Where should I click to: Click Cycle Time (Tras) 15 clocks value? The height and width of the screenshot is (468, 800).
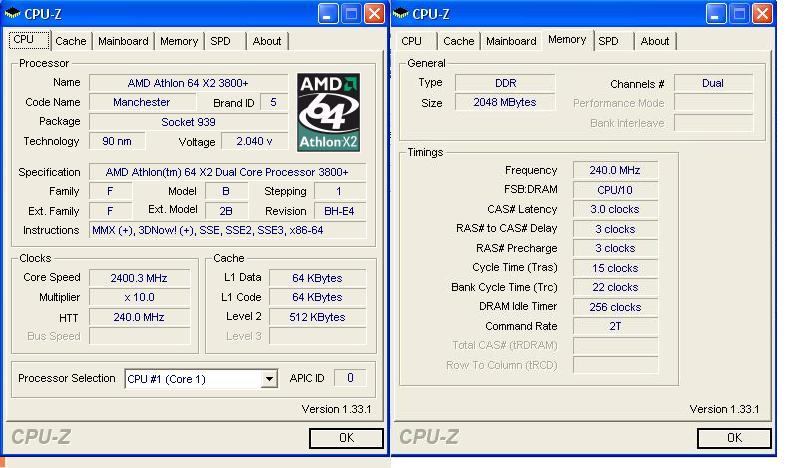[x=615, y=268]
